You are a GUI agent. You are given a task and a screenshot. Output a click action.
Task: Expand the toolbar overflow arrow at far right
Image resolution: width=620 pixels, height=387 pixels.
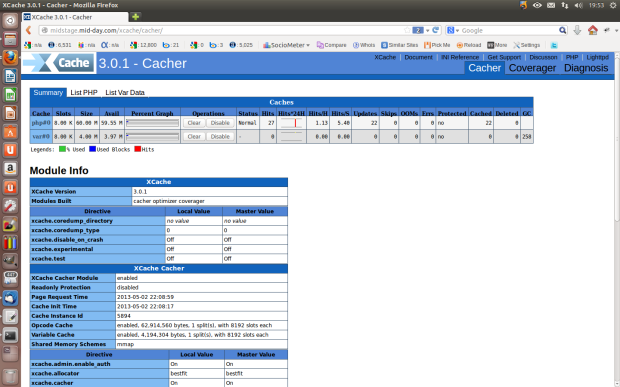pyautogui.click(x=616, y=30)
